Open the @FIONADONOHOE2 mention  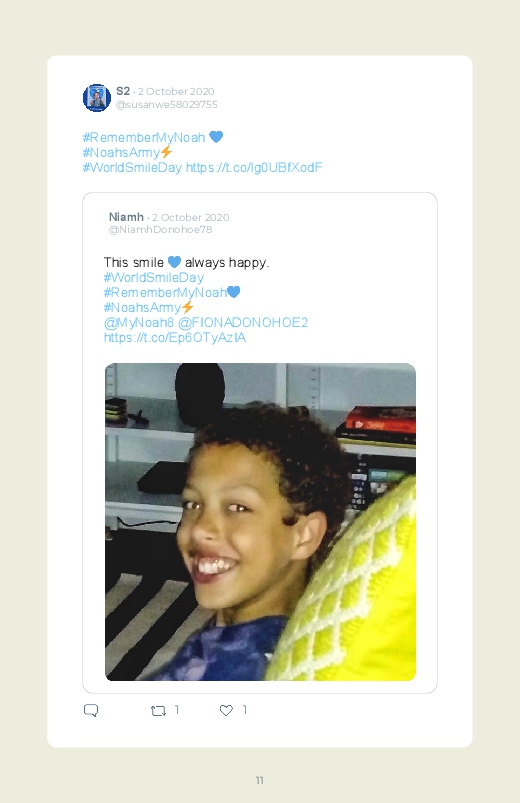coord(243,323)
